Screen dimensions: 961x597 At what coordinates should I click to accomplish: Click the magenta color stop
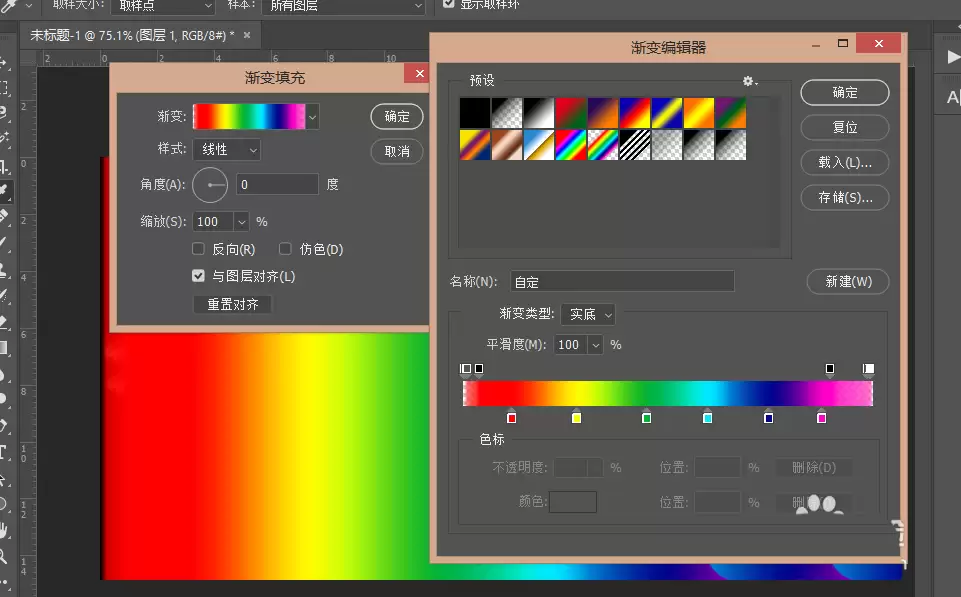pyautogui.click(x=821, y=417)
